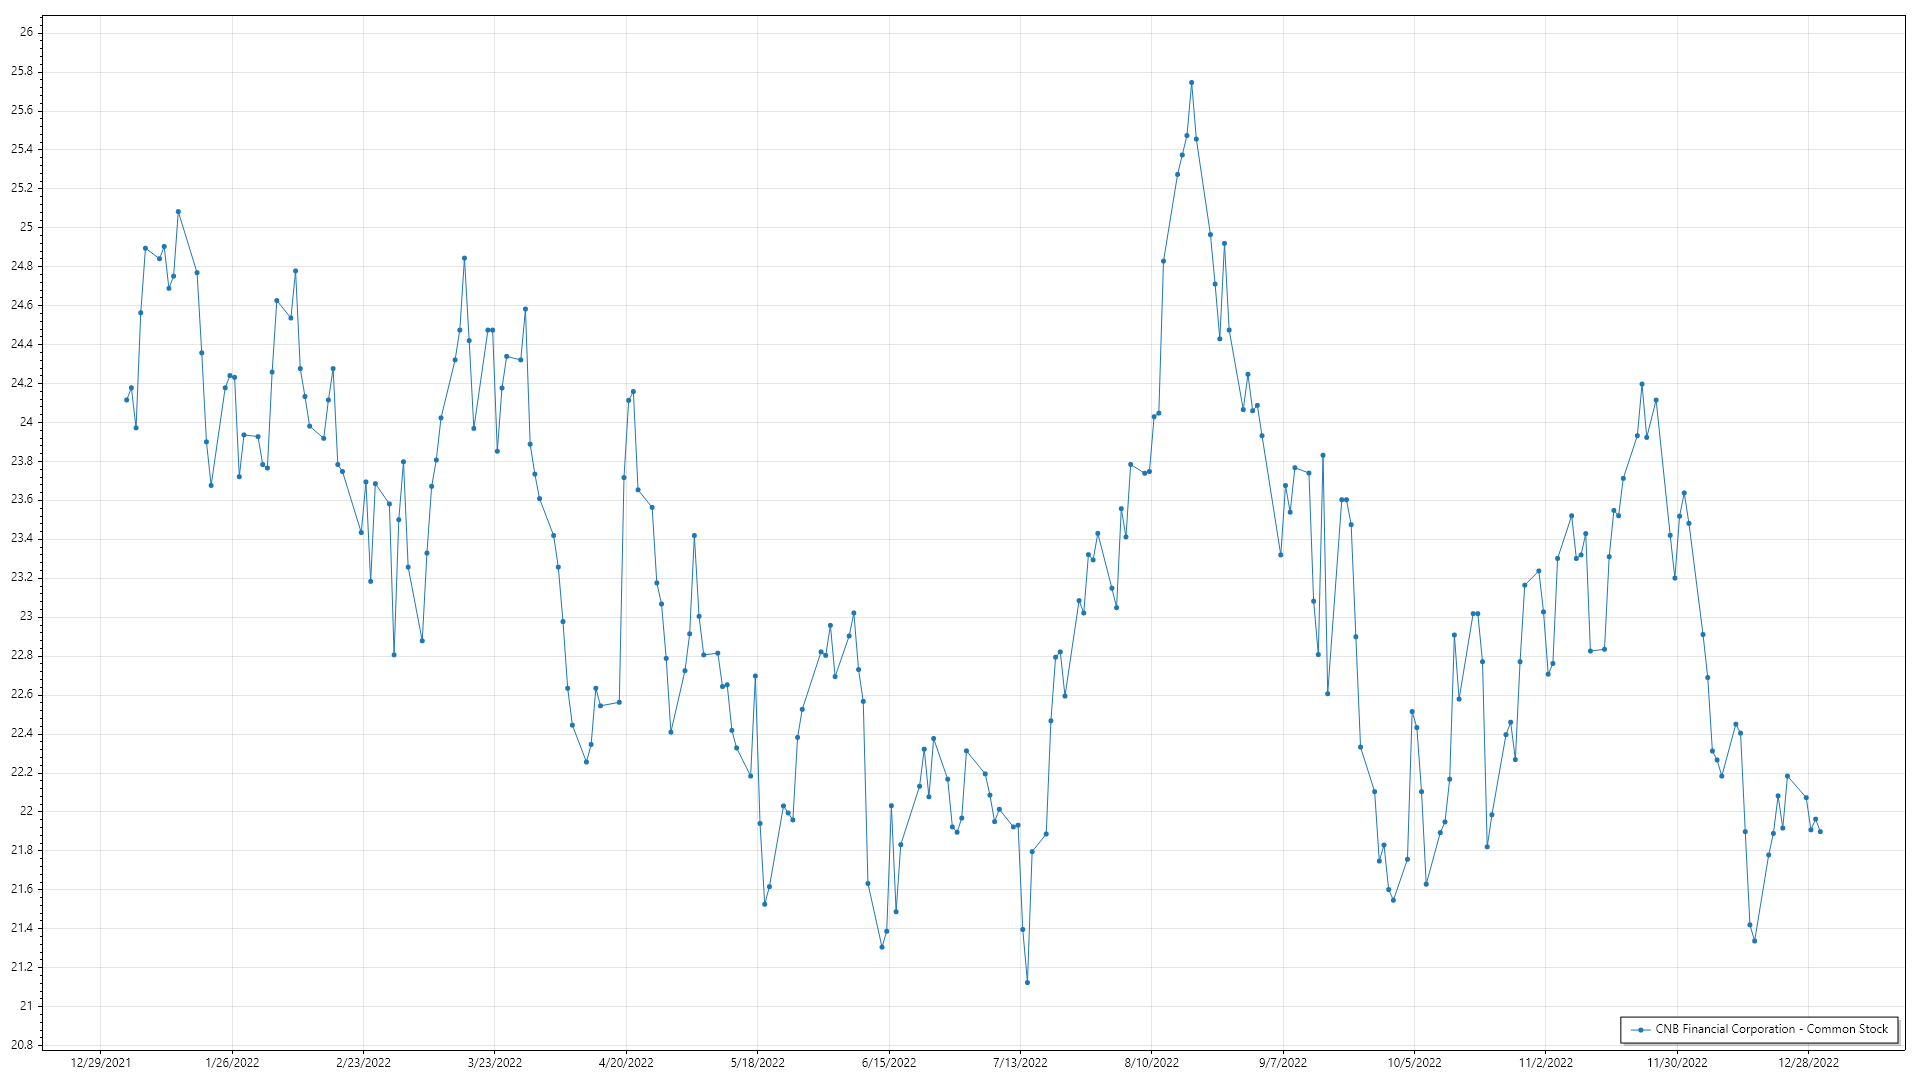Click the legend line marker icon

1640,1029
